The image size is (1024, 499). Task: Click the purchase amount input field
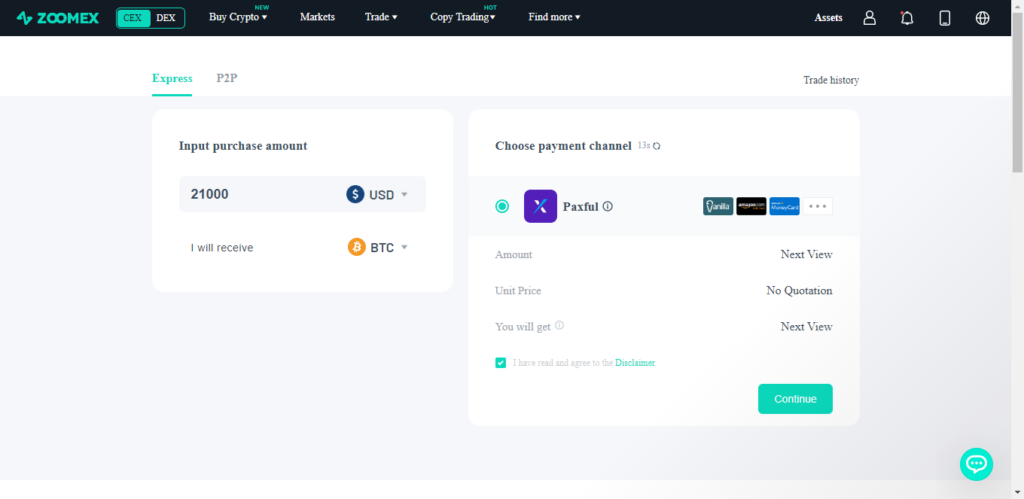(260, 195)
